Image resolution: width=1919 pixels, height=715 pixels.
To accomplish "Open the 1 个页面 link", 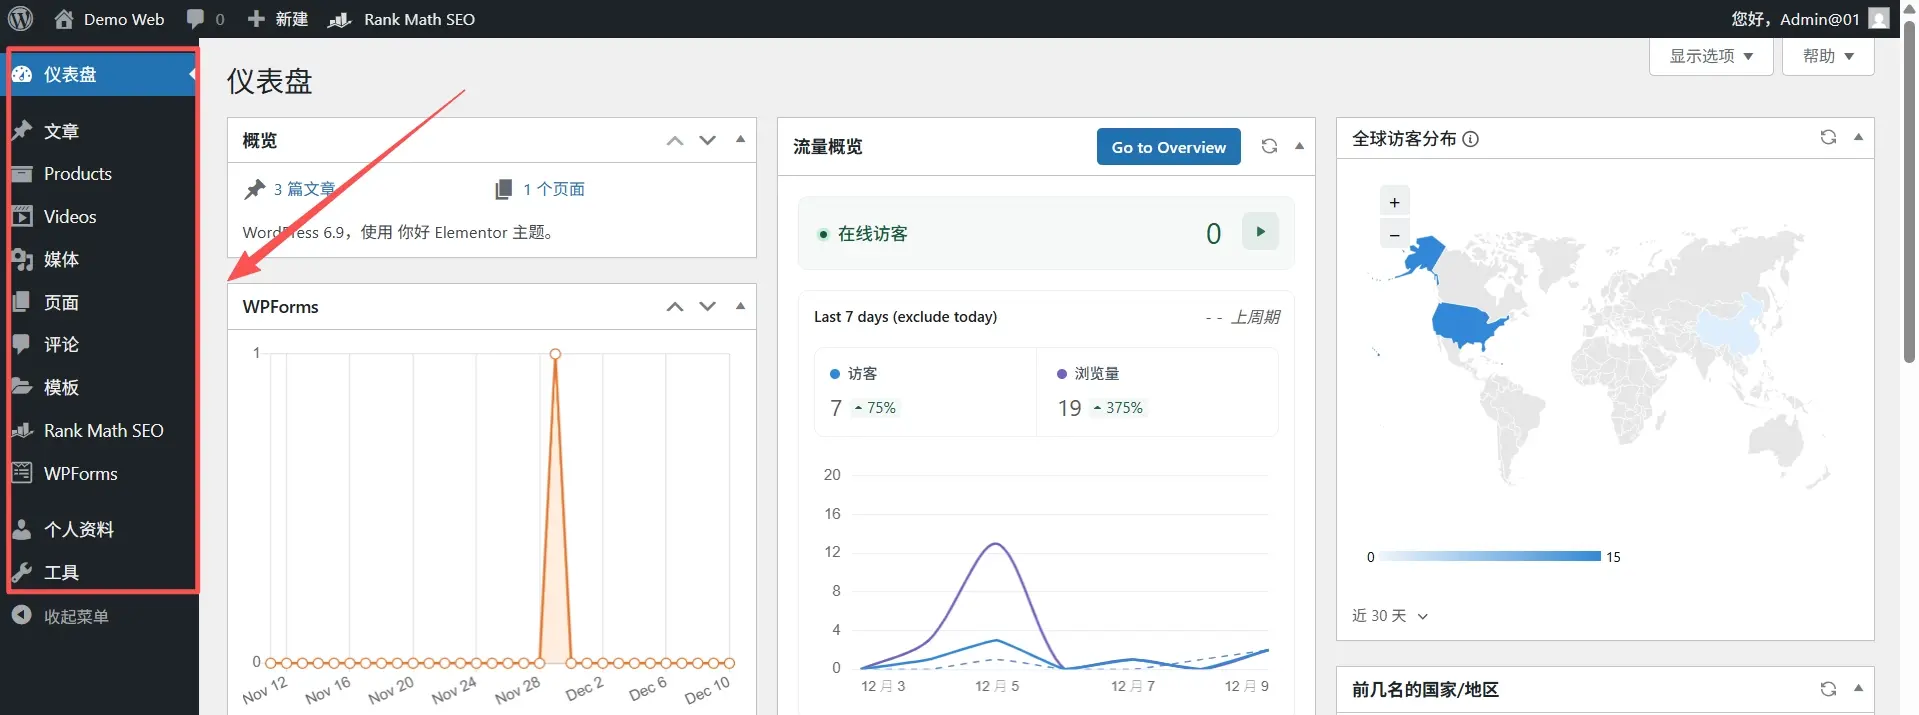I will click(554, 189).
